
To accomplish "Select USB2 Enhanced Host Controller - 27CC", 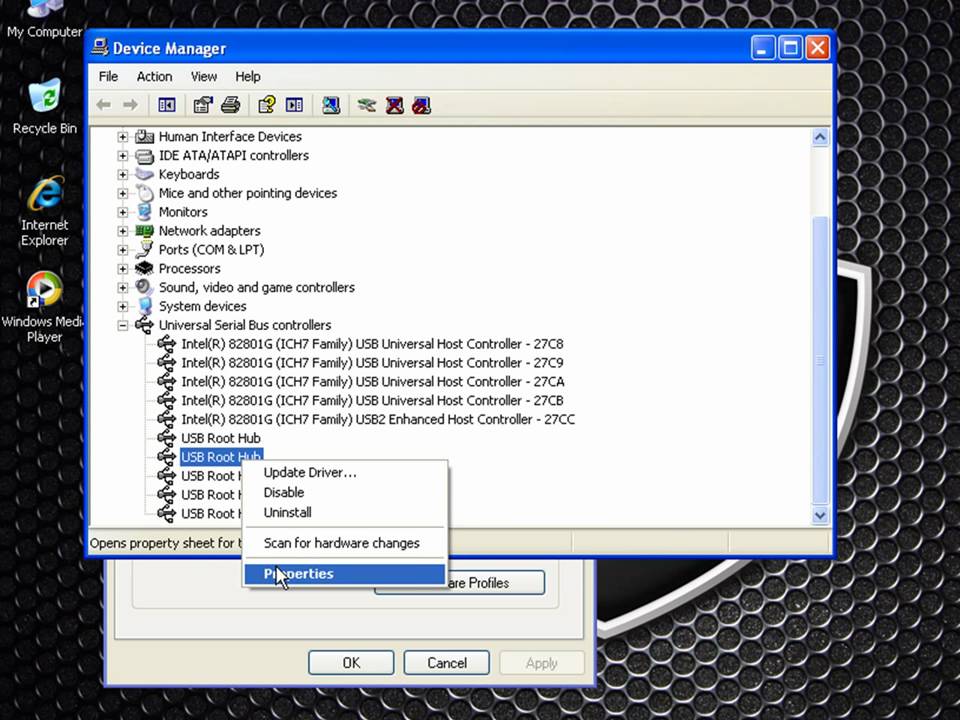I will [378, 419].
